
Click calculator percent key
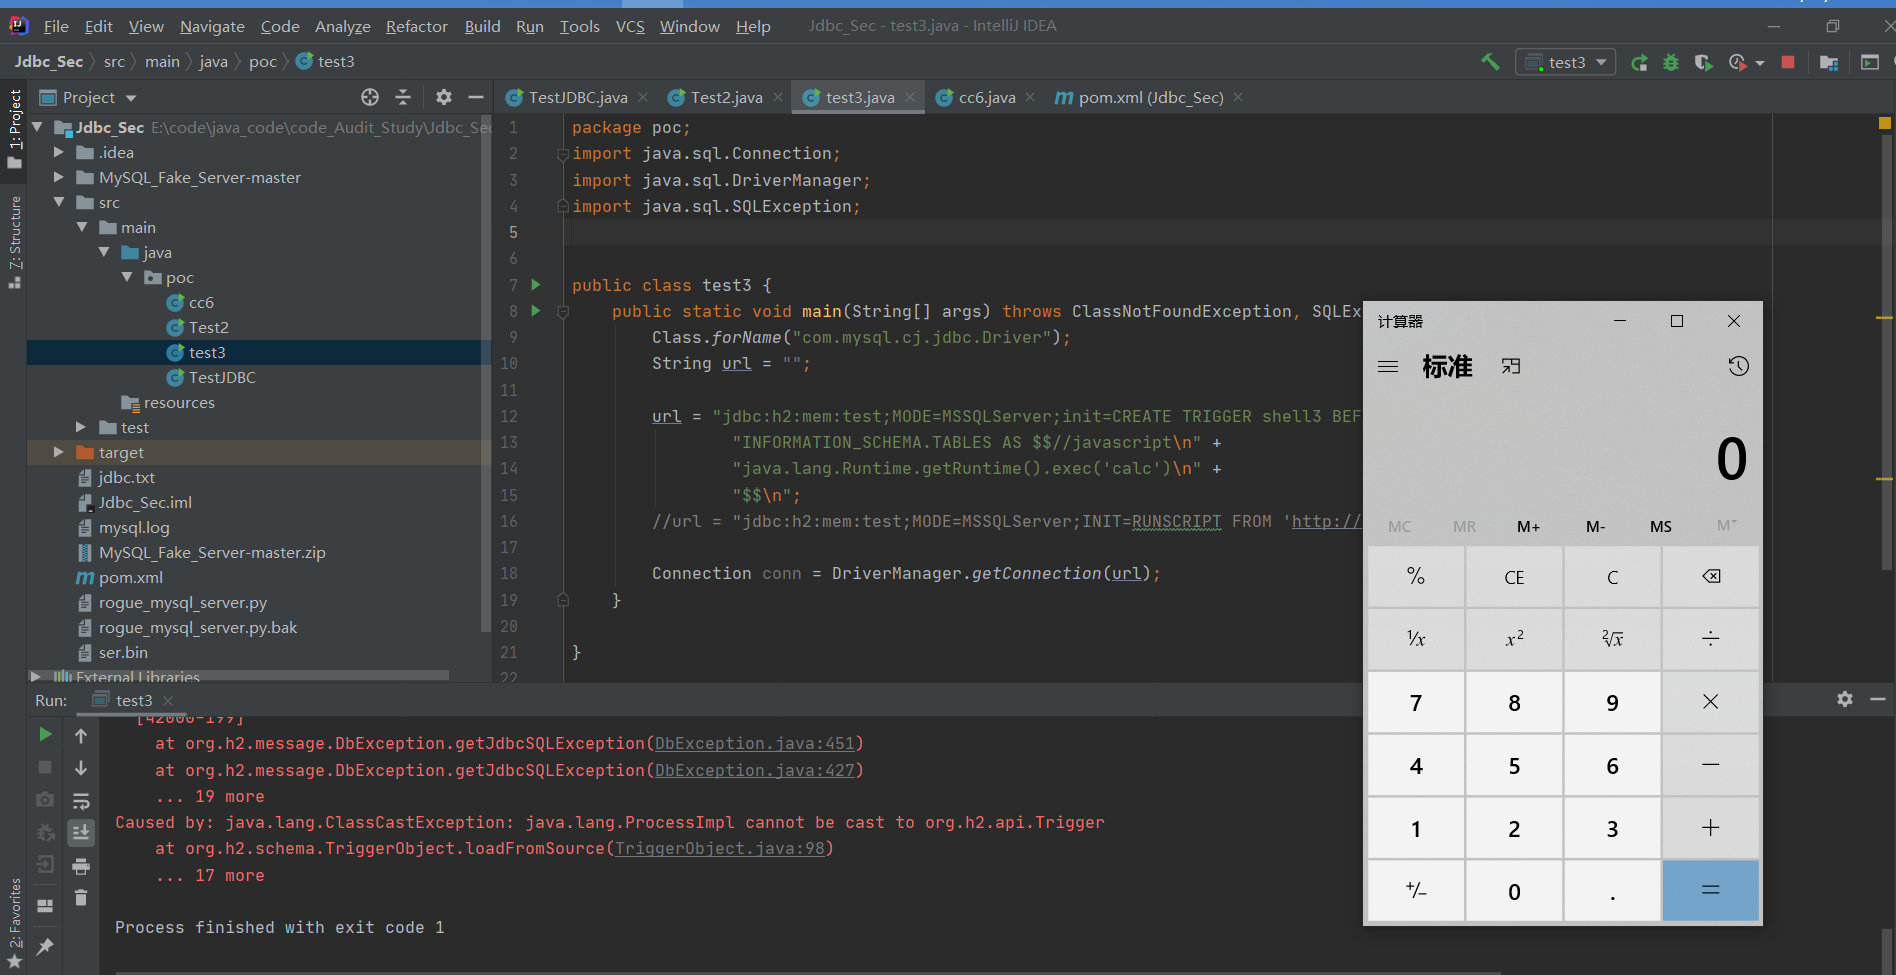pos(1416,576)
